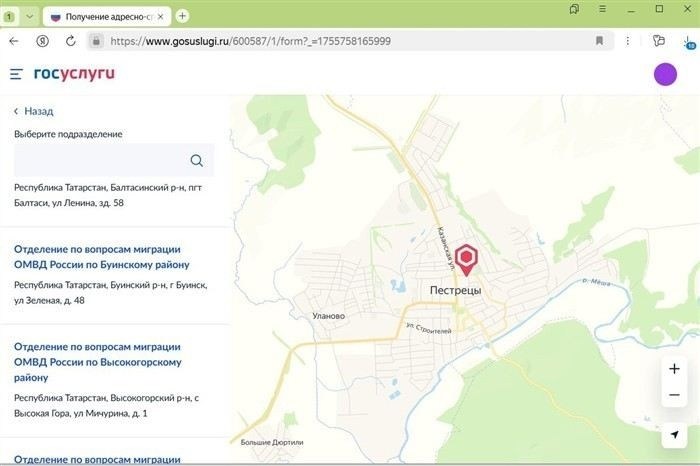This screenshot has height=466, width=700.
Task: Bookmark this page in the address bar
Action: 599,41
